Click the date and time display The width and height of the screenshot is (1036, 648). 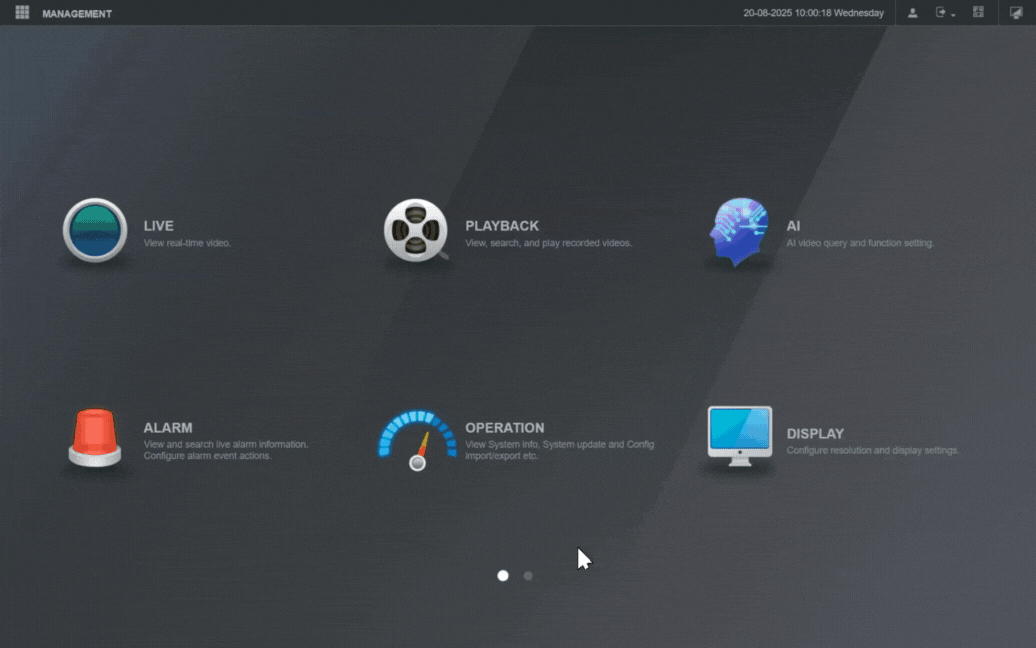coord(813,13)
